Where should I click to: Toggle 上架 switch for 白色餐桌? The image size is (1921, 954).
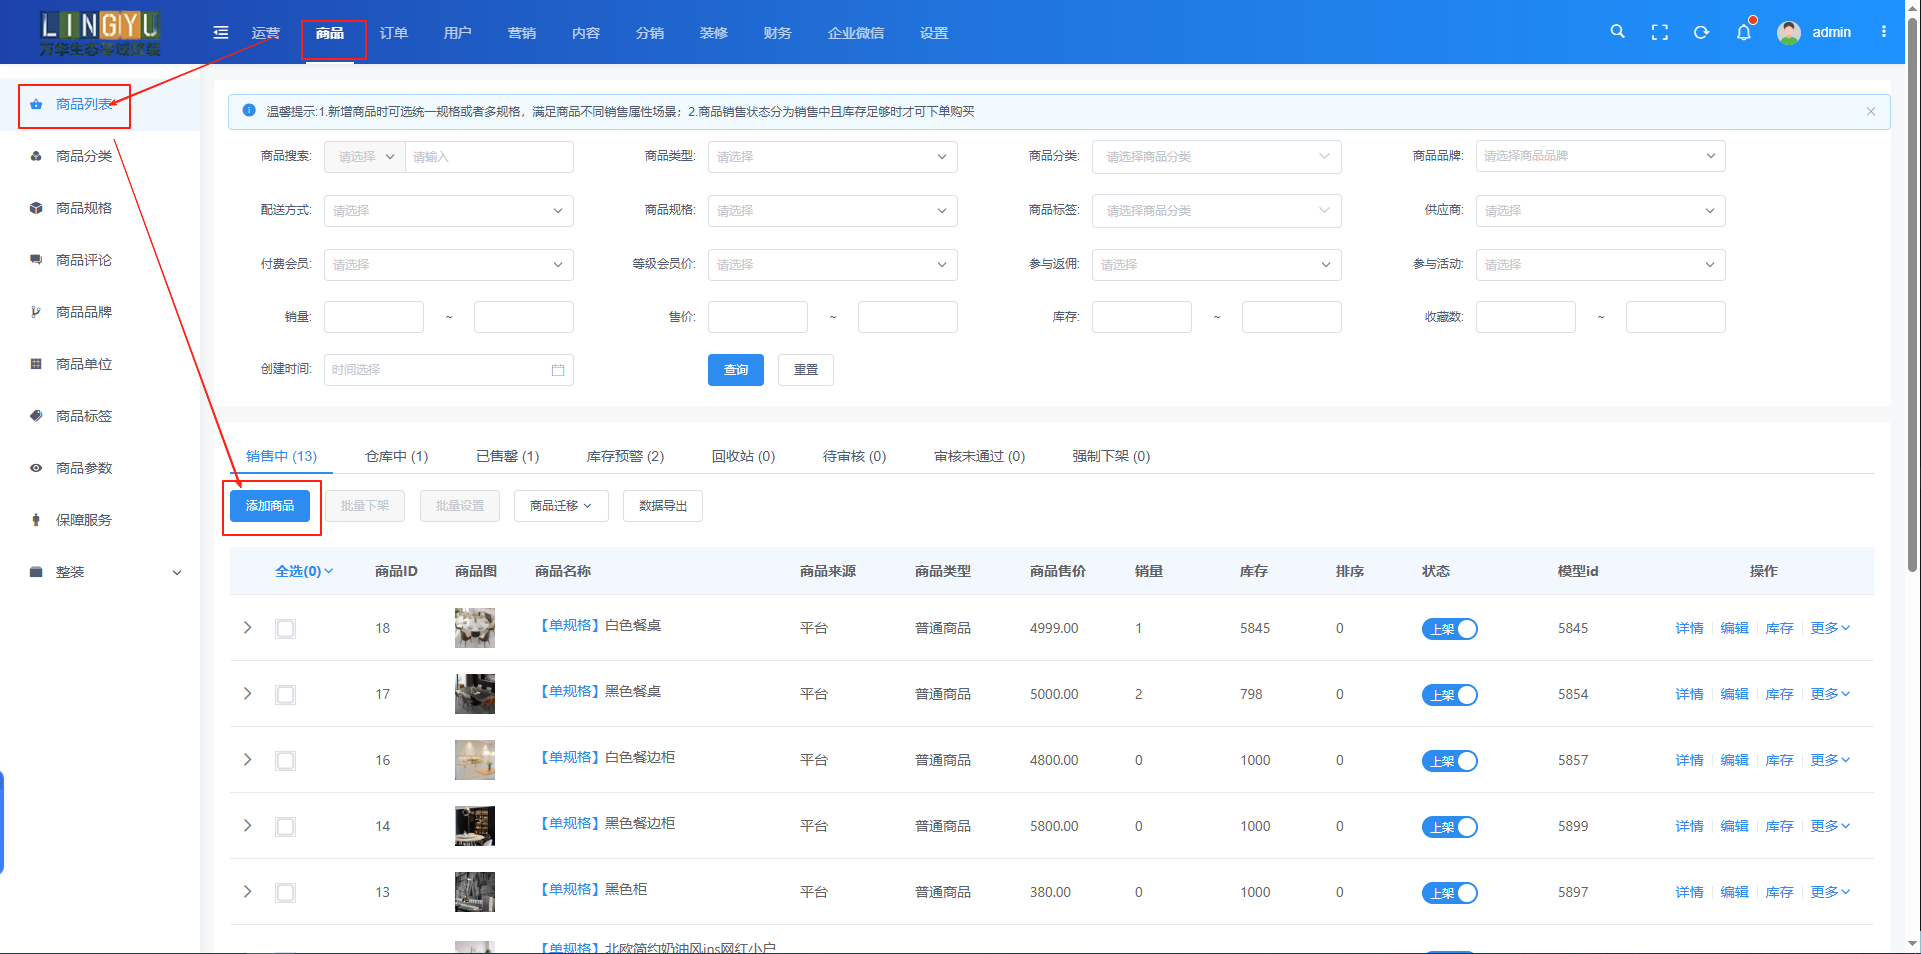1449,629
